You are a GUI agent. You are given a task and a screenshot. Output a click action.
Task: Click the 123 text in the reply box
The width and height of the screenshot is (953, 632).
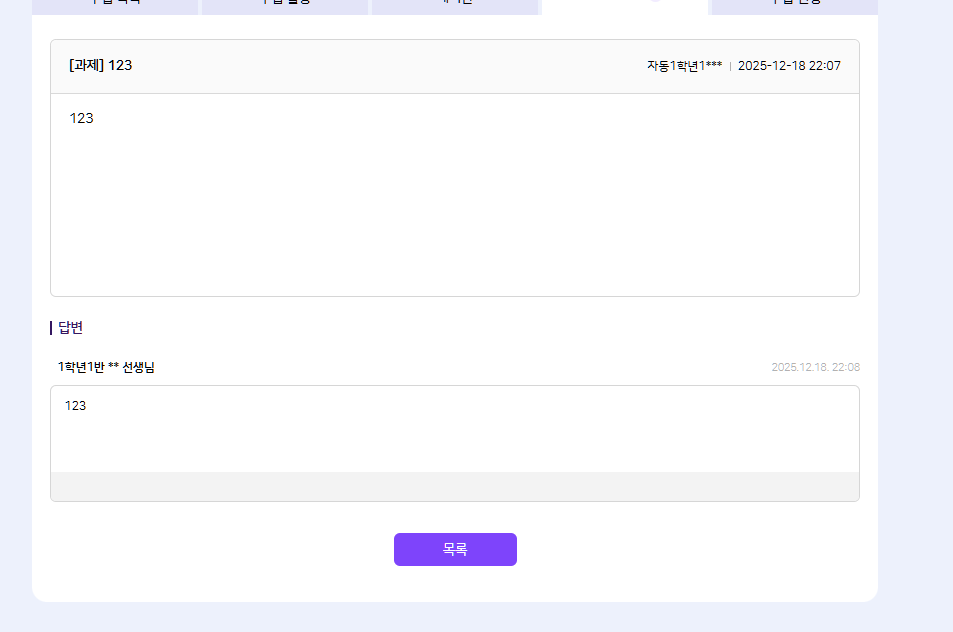75,406
